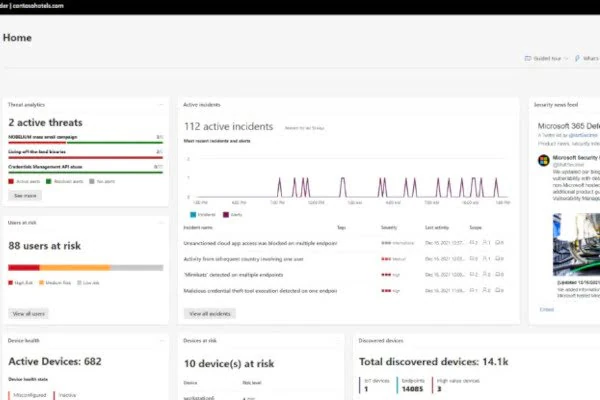Click user scope icon in infrequent country row
Viewport: 600px width, 400px height.
(486, 259)
